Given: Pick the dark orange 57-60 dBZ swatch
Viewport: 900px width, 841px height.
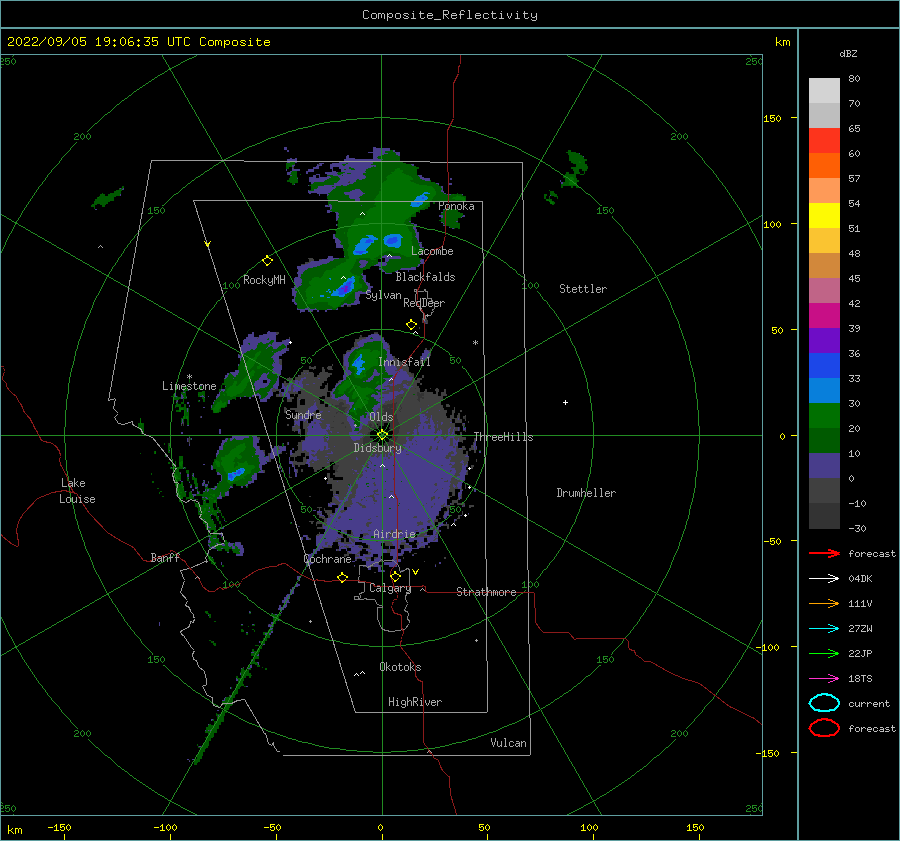Looking at the screenshot, I should (824, 165).
